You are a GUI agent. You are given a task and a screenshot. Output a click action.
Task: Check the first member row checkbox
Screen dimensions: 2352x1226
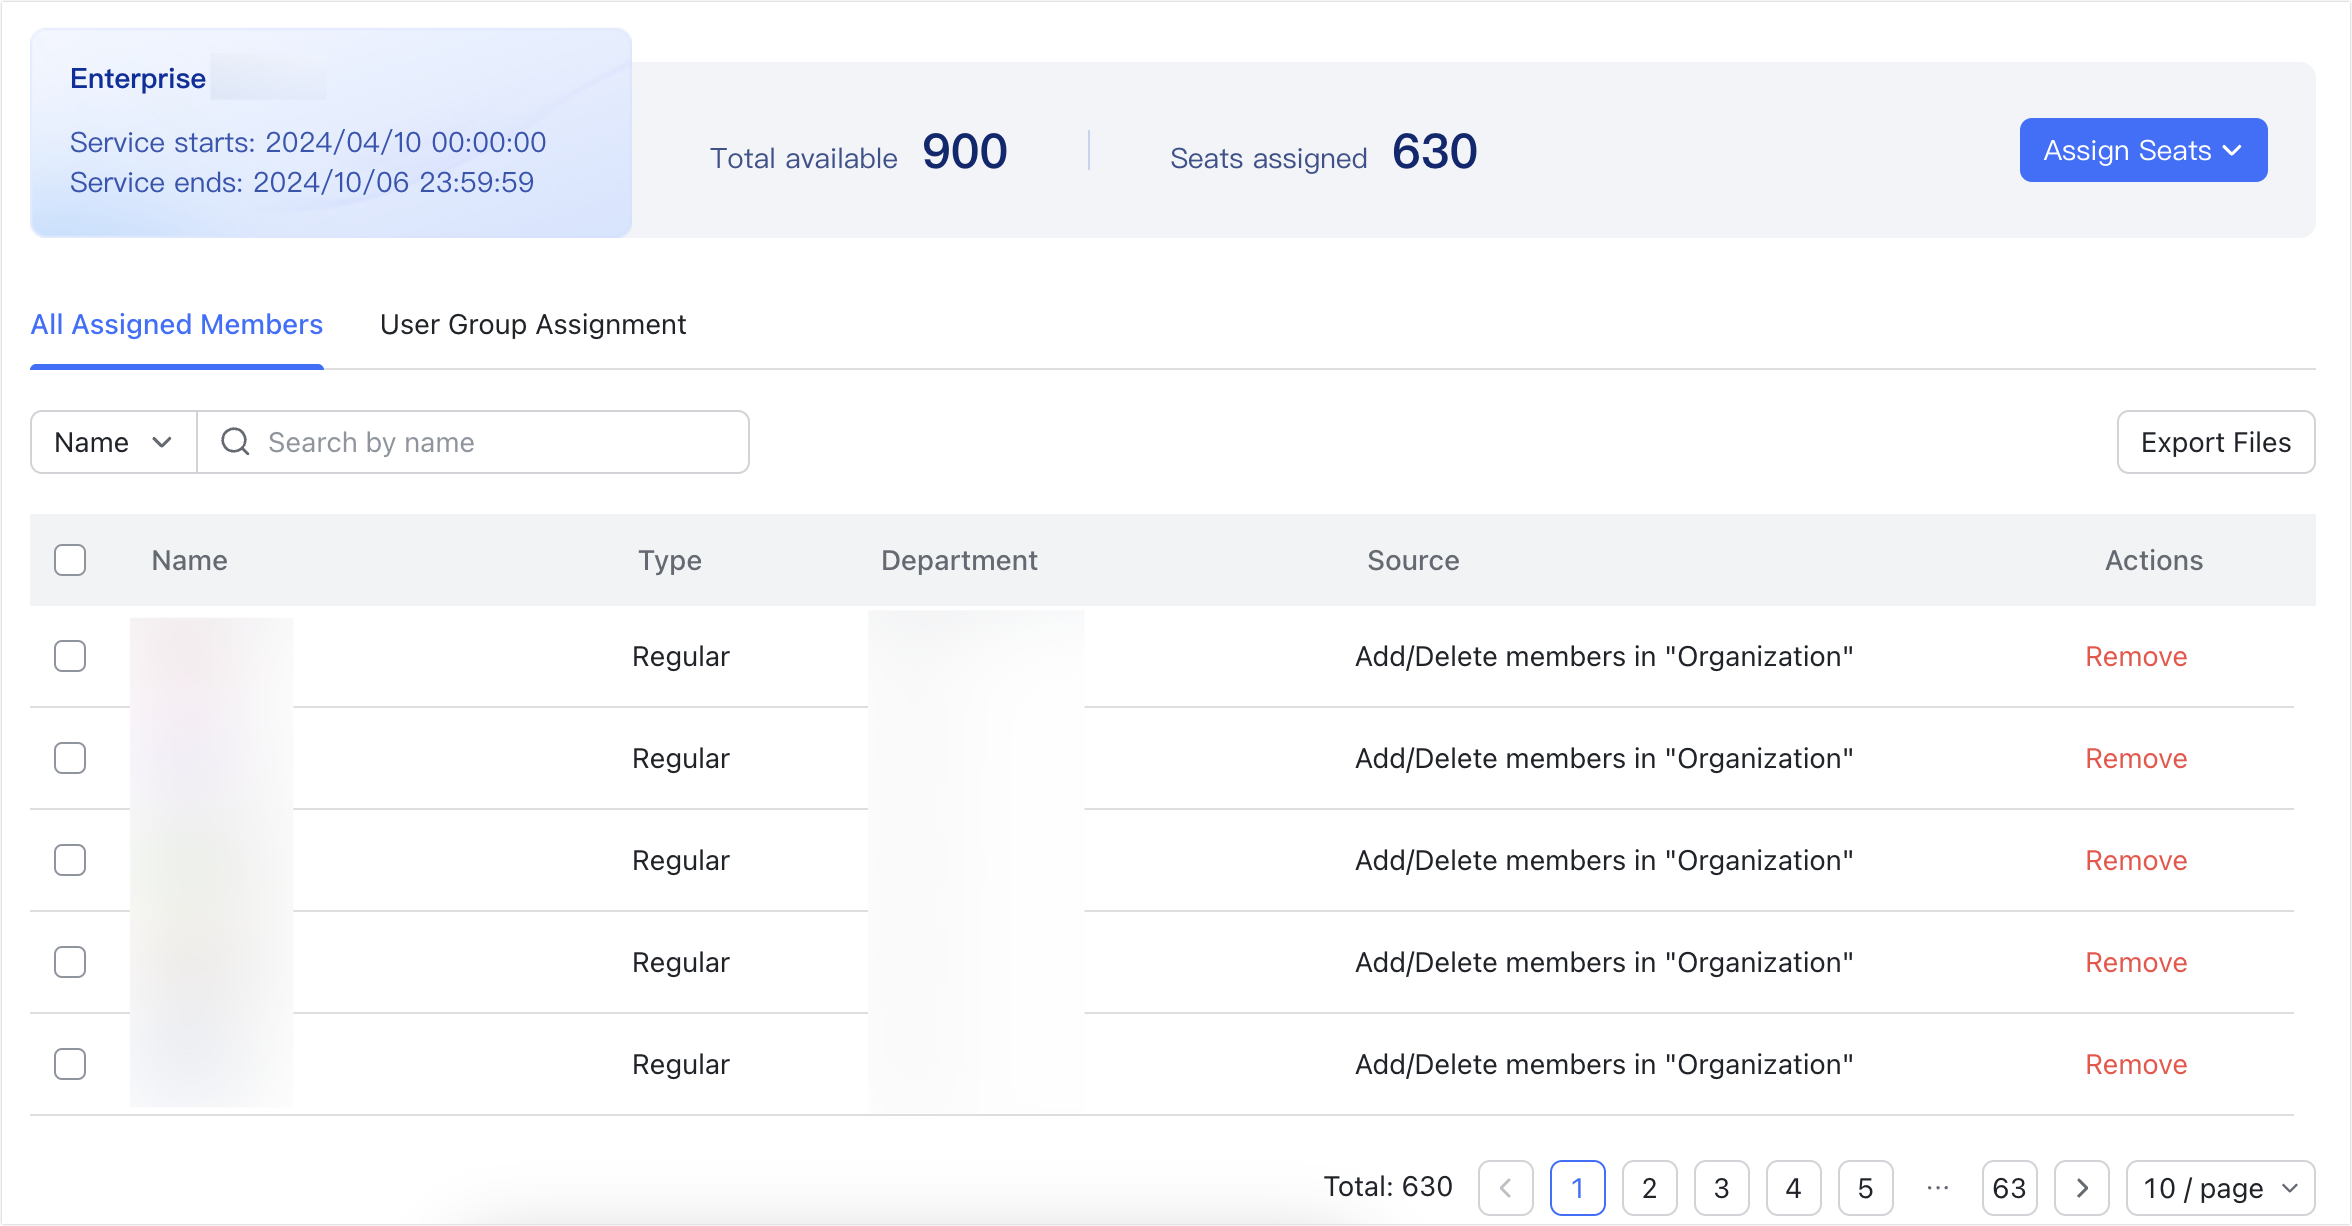70,656
